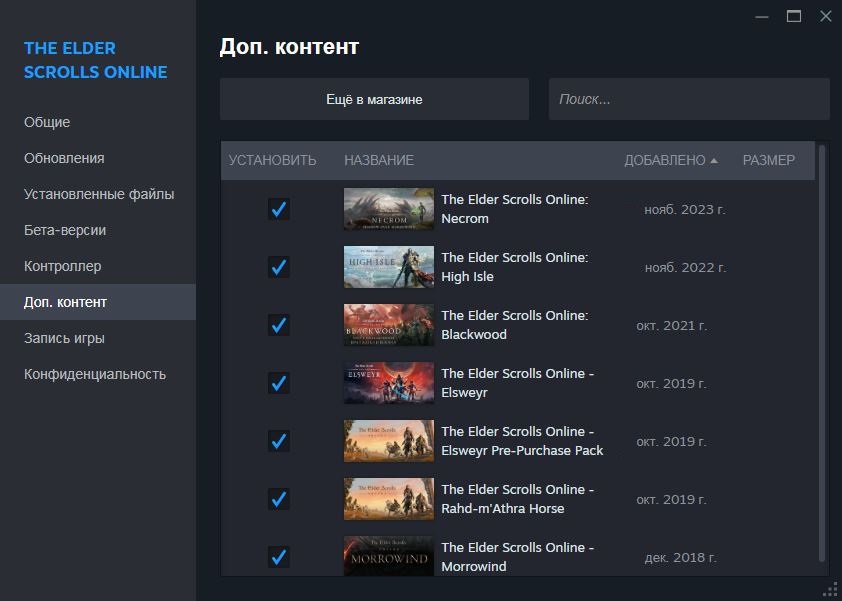This screenshot has height=601, width=842.
Task: Click the Elsweyr DLC thumbnail
Action: point(389,383)
